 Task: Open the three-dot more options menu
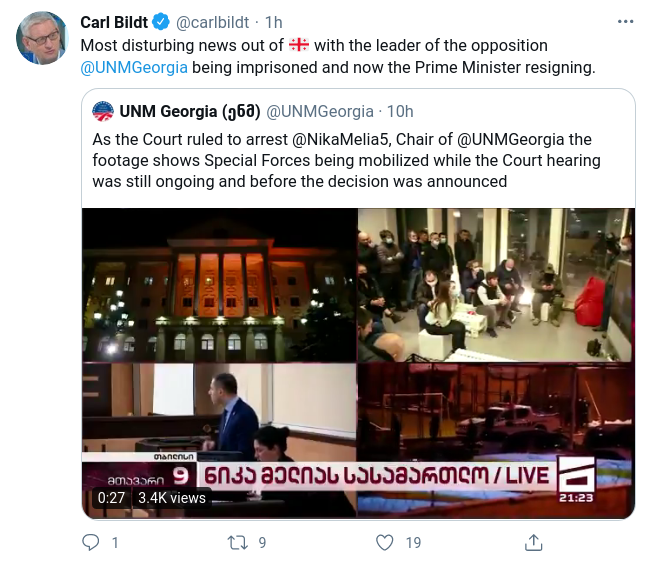(x=625, y=22)
